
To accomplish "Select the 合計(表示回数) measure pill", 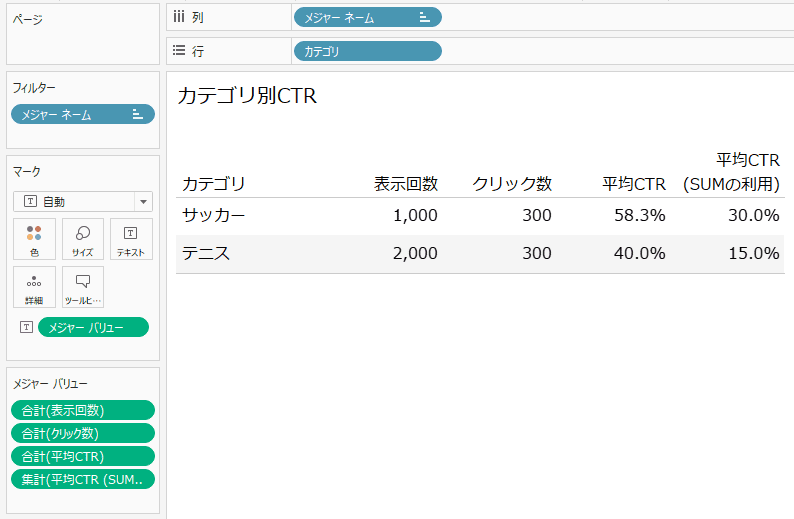I will (82, 410).
